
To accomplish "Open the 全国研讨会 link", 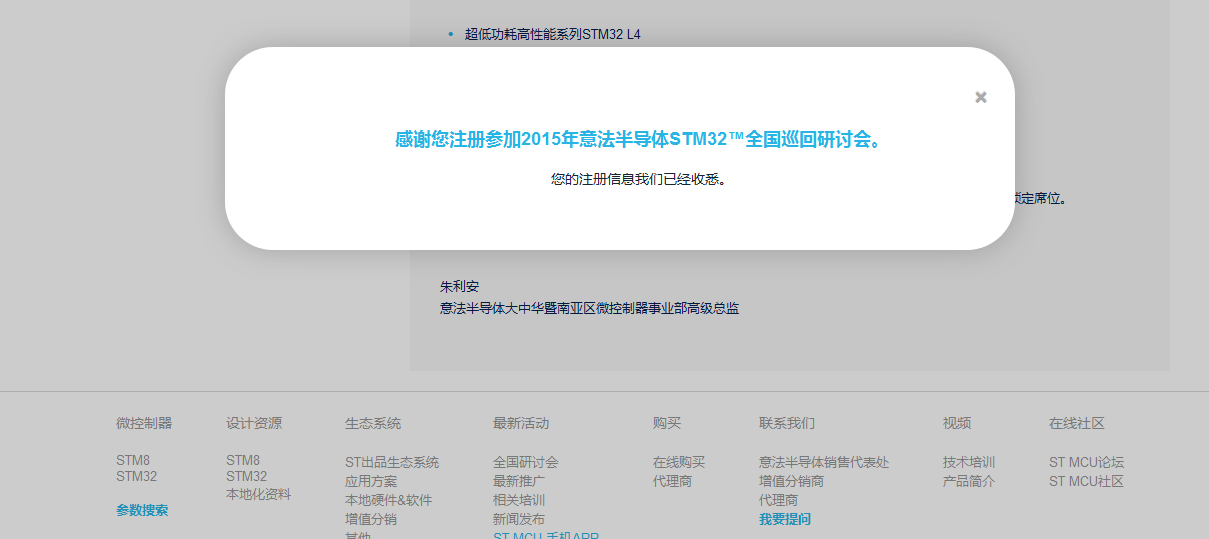I will (525, 463).
